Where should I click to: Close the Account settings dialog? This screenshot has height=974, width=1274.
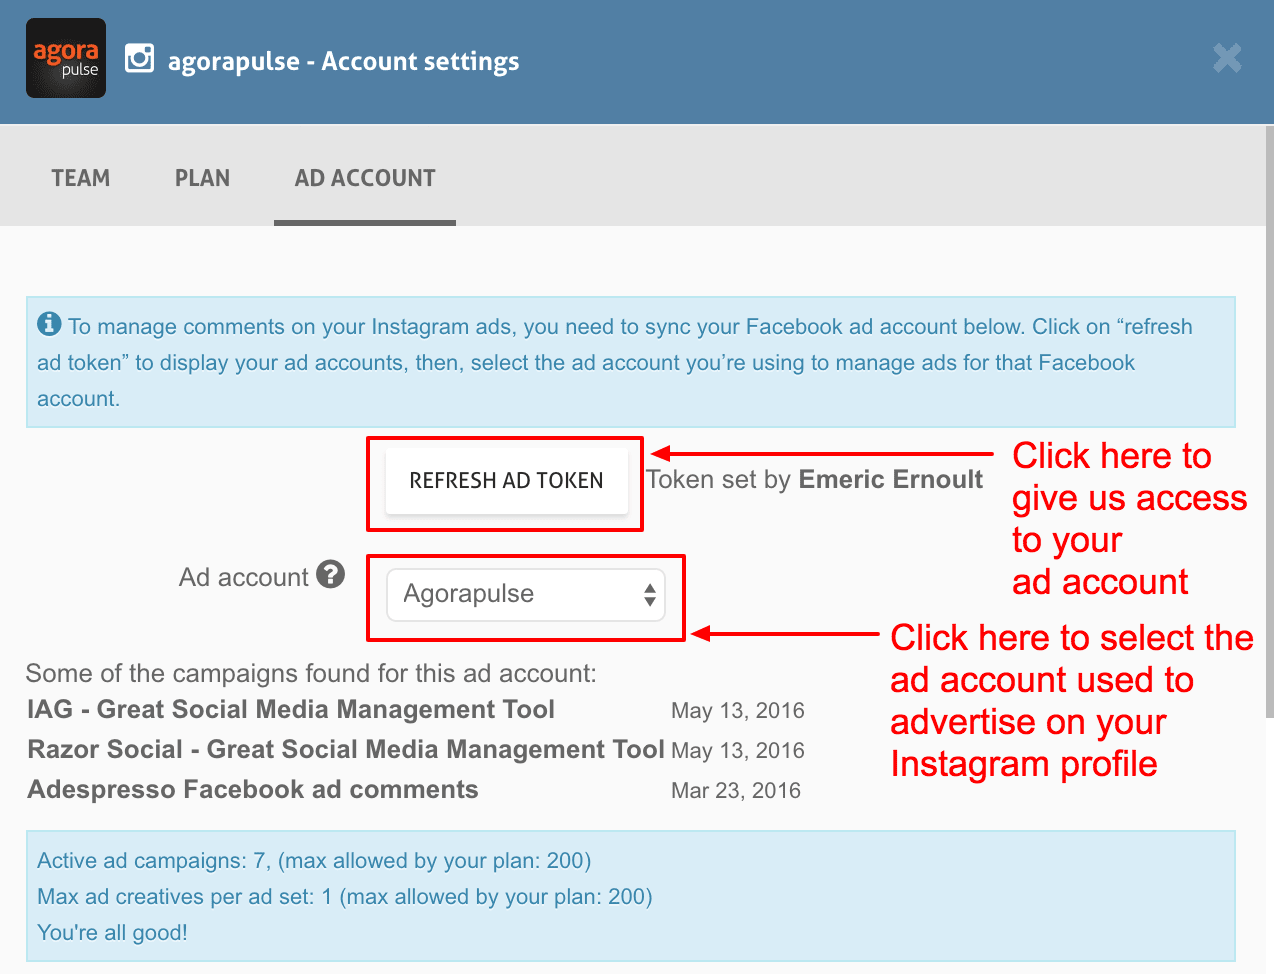1227,58
